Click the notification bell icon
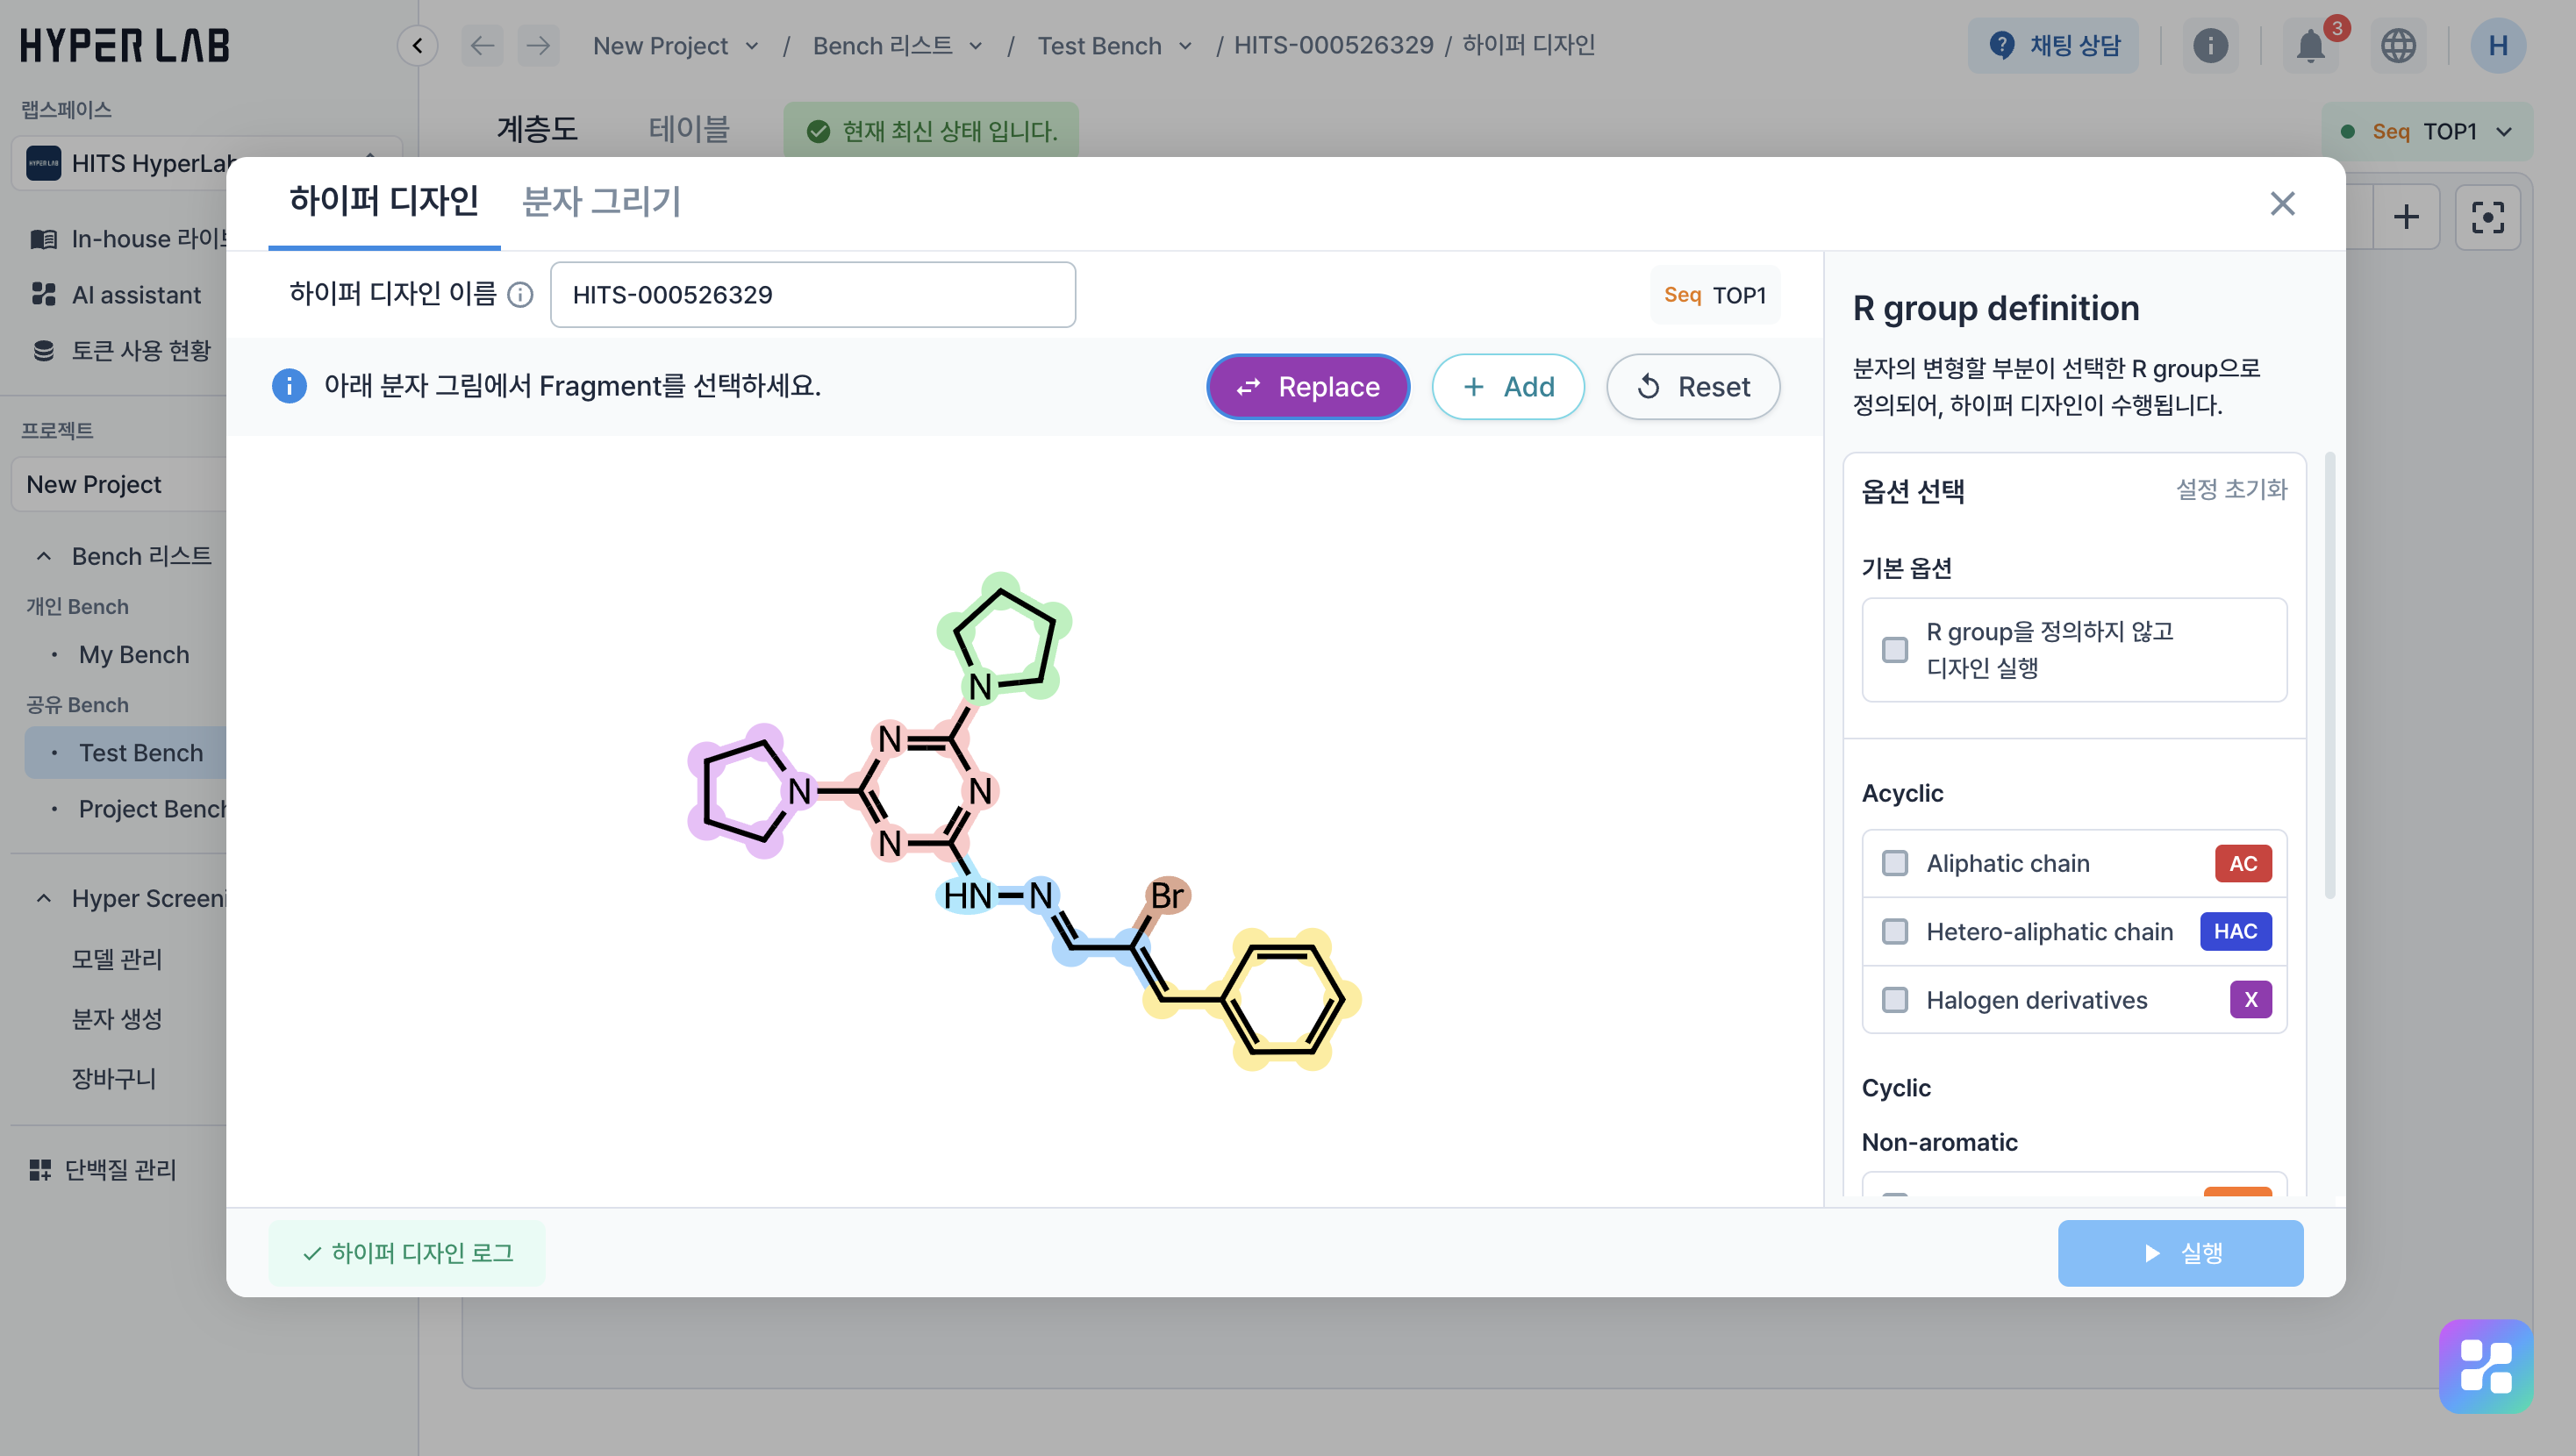The height and width of the screenshot is (1456, 2576). pyautogui.click(x=2309, y=46)
